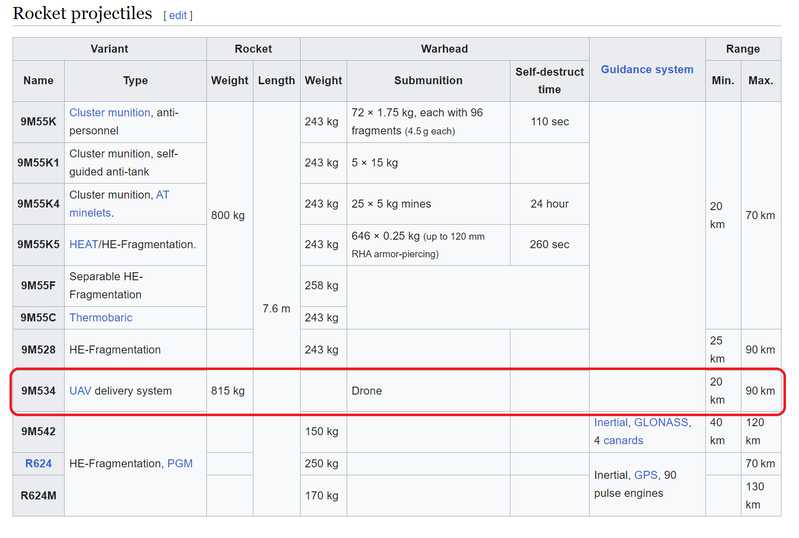Viewport: 799px width, 538px height.
Task: Click the GPS link
Action: tap(645, 475)
